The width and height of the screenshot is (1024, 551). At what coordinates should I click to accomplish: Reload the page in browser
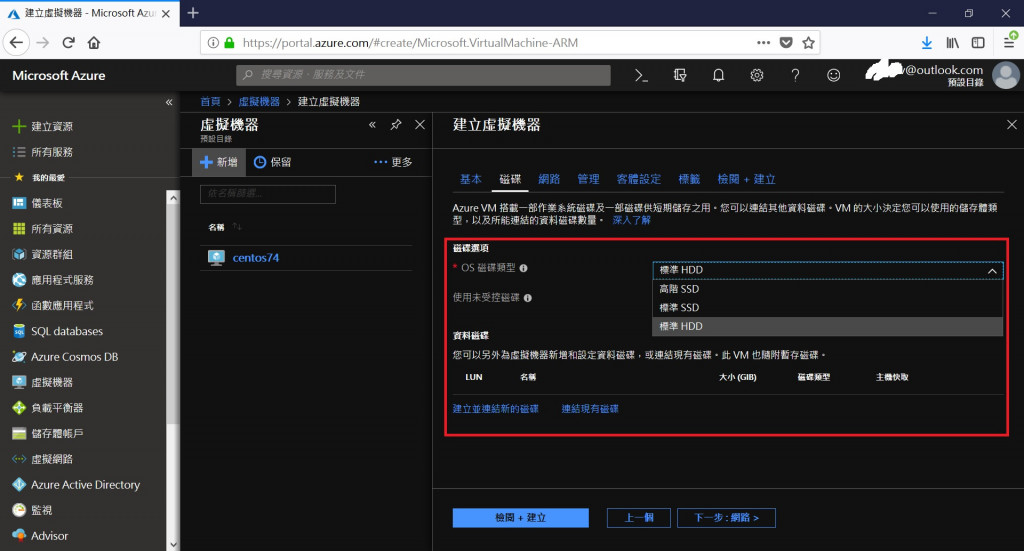click(x=68, y=43)
